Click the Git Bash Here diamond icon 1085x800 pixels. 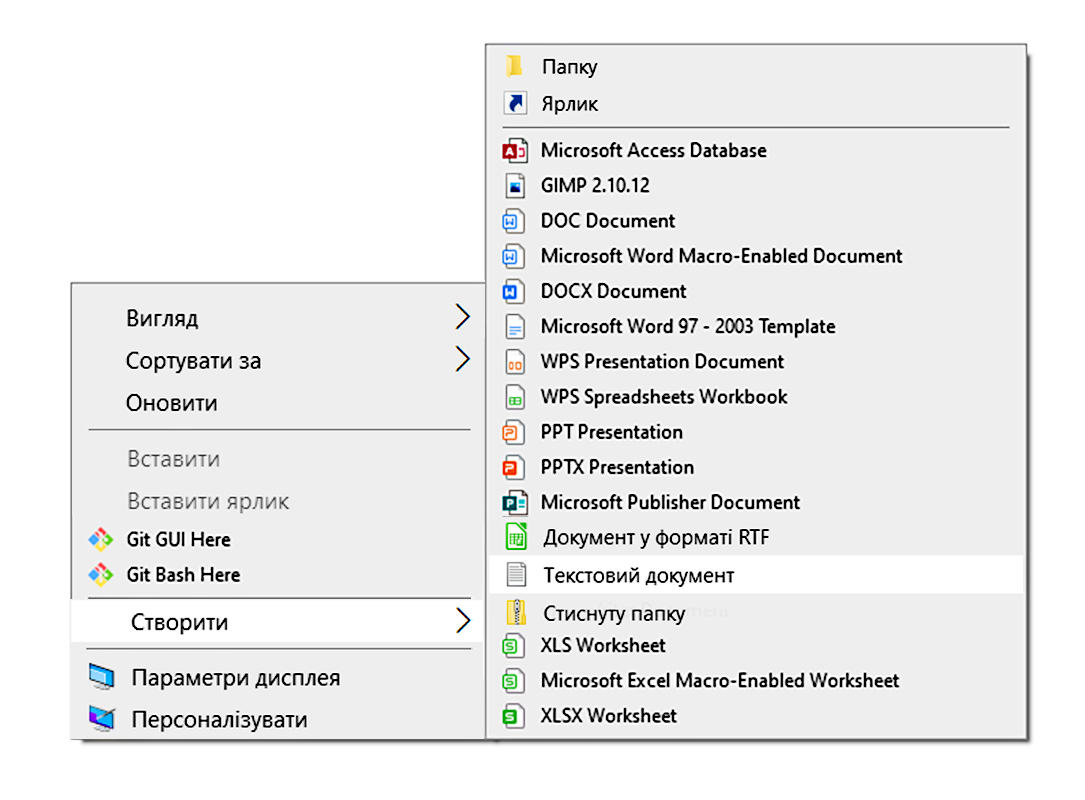101,575
